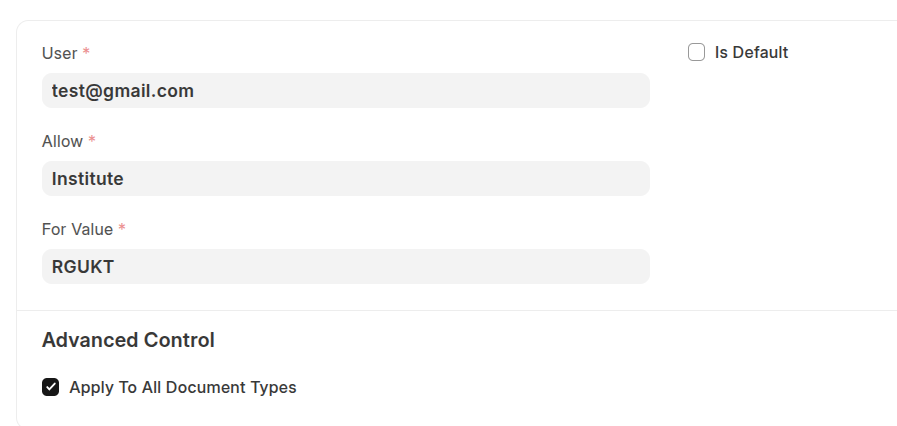Tick the Is Default checkbox
Image resolution: width=897 pixels, height=426 pixels.
[697, 53]
